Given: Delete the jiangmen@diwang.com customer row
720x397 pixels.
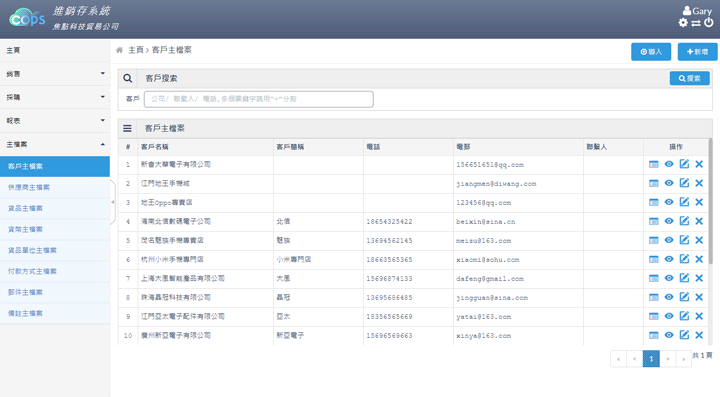Looking at the screenshot, I should pyautogui.click(x=699, y=183).
